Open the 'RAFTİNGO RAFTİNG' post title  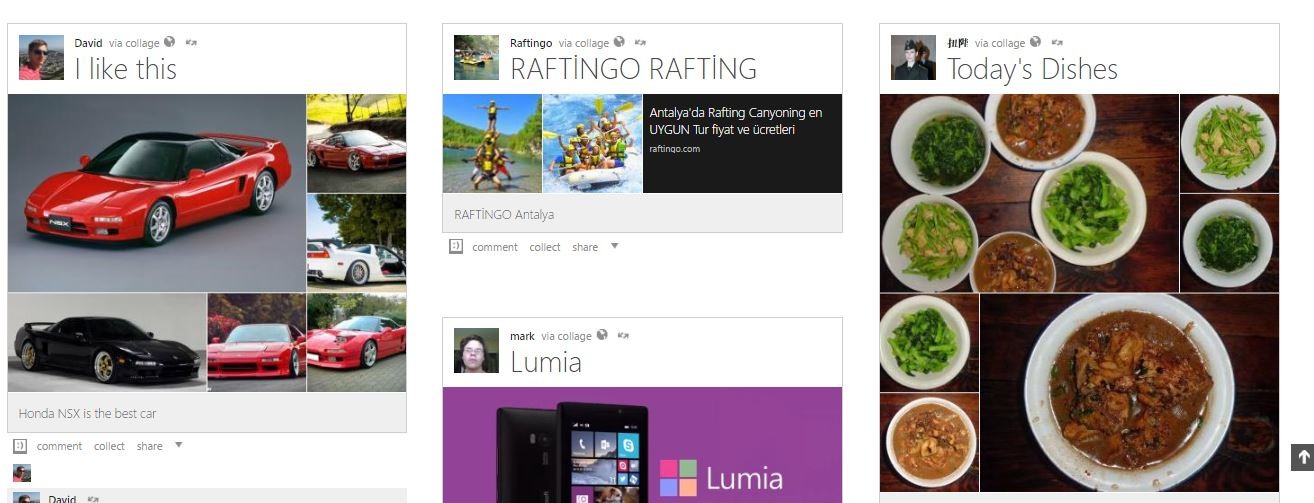(633, 69)
